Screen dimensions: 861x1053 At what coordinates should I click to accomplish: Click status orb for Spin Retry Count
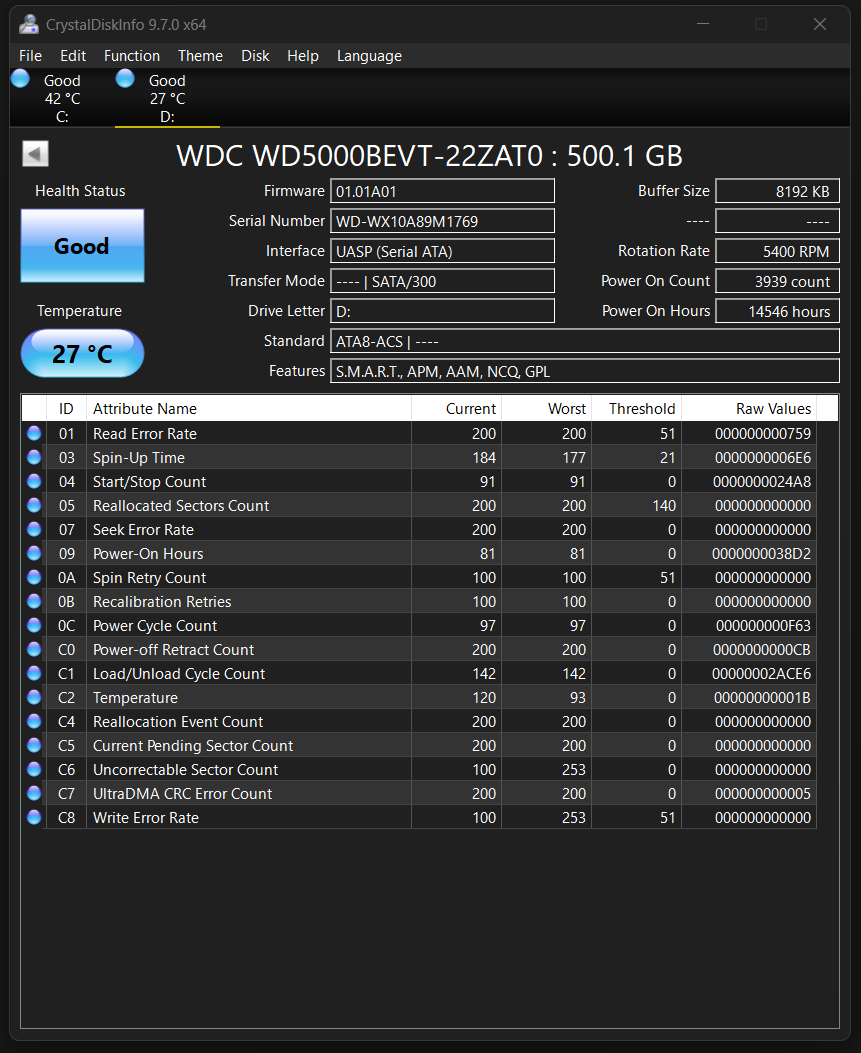[x=34, y=578]
